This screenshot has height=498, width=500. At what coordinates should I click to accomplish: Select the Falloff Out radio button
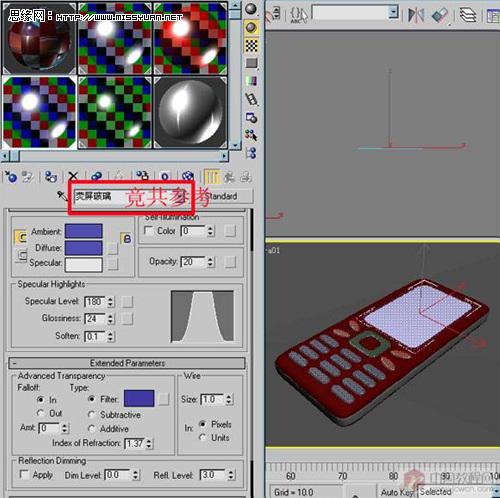(41, 413)
